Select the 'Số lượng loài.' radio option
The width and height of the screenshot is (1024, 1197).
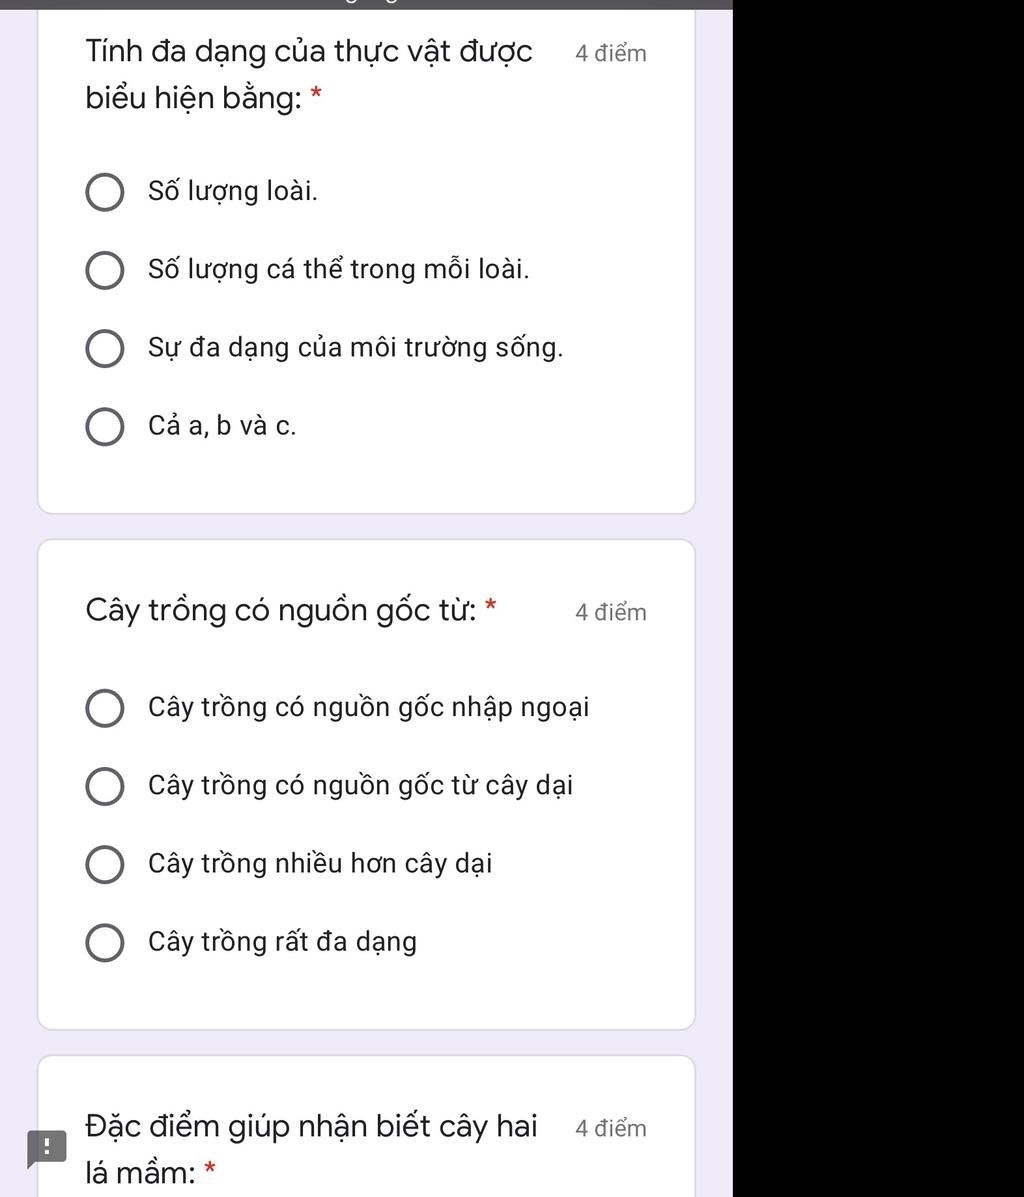105,193
